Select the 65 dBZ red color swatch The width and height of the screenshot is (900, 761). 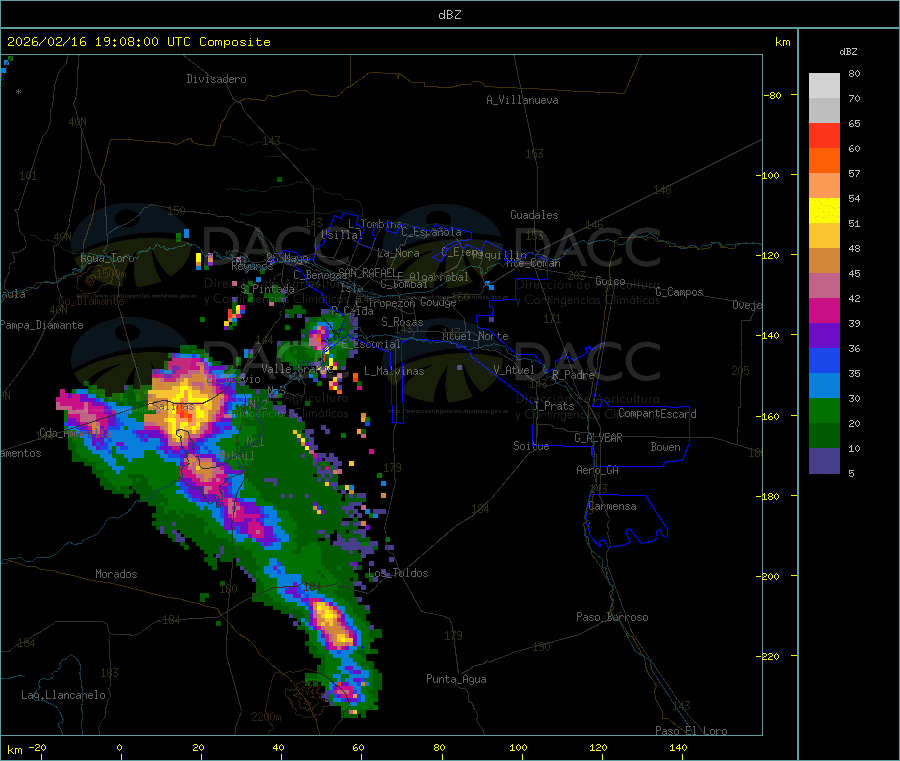pos(824,135)
